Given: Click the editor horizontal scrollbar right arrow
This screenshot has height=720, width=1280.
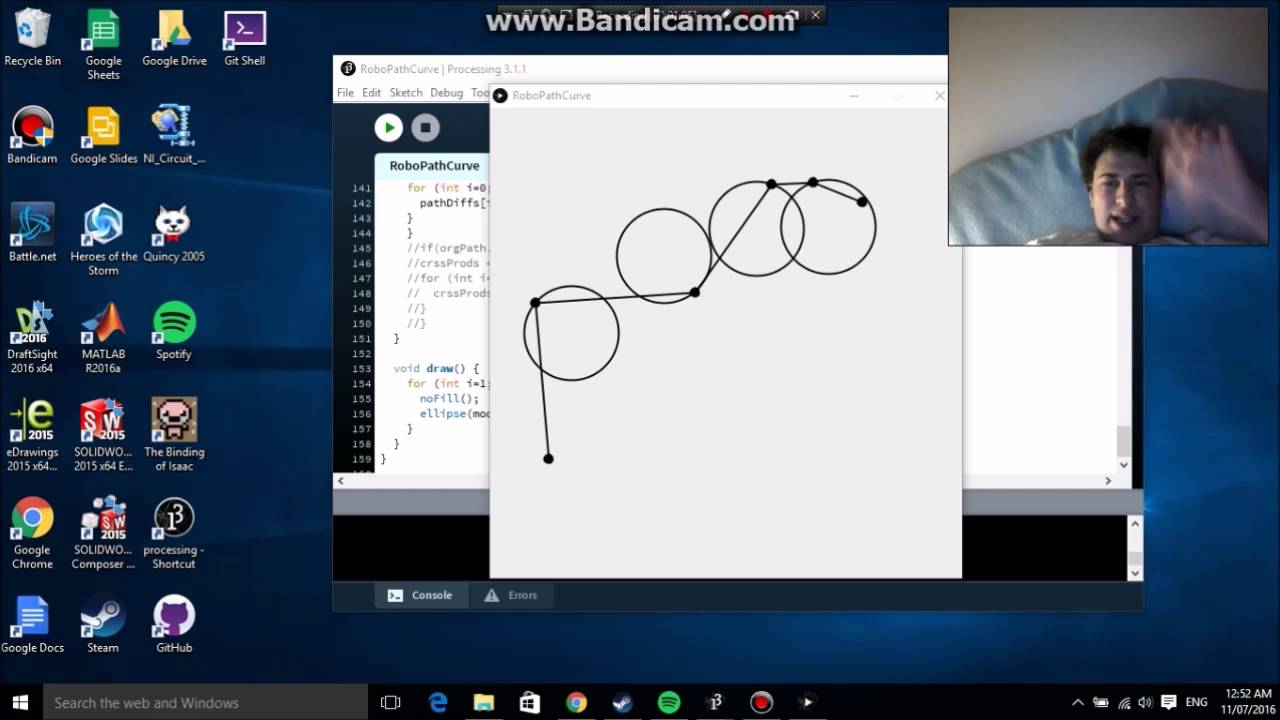Looking at the screenshot, I should (x=1108, y=481).
